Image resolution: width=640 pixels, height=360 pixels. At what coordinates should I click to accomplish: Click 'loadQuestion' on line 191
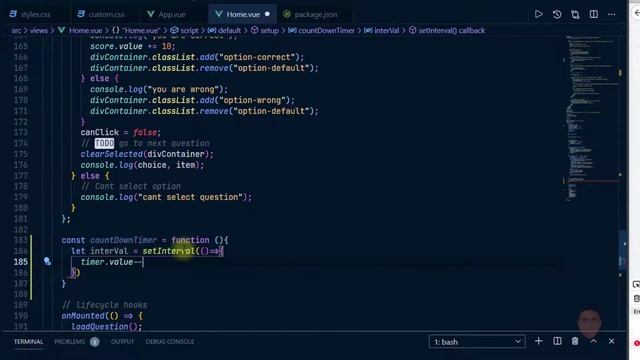point(100,327)
